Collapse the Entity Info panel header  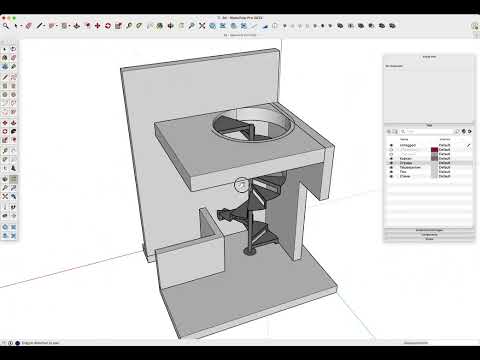[429, 57]
